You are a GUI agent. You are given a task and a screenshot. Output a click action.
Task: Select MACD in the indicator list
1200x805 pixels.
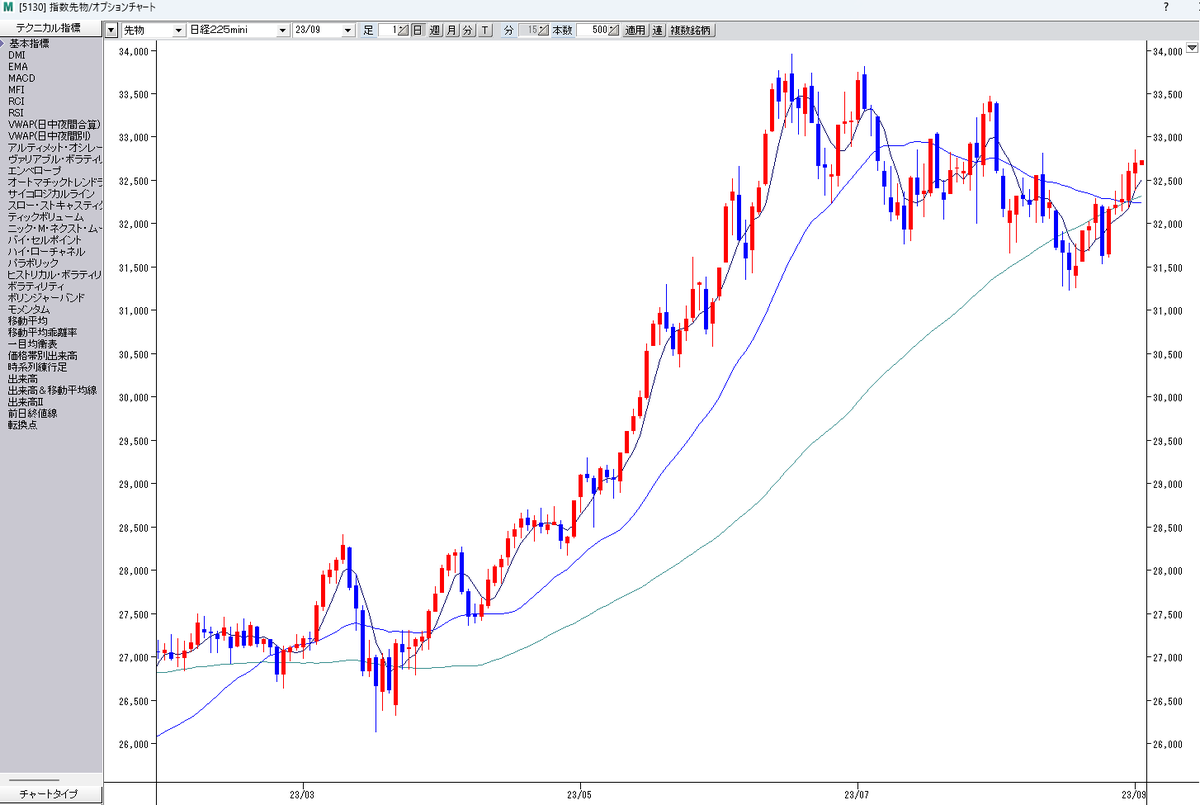pos(21,78)
